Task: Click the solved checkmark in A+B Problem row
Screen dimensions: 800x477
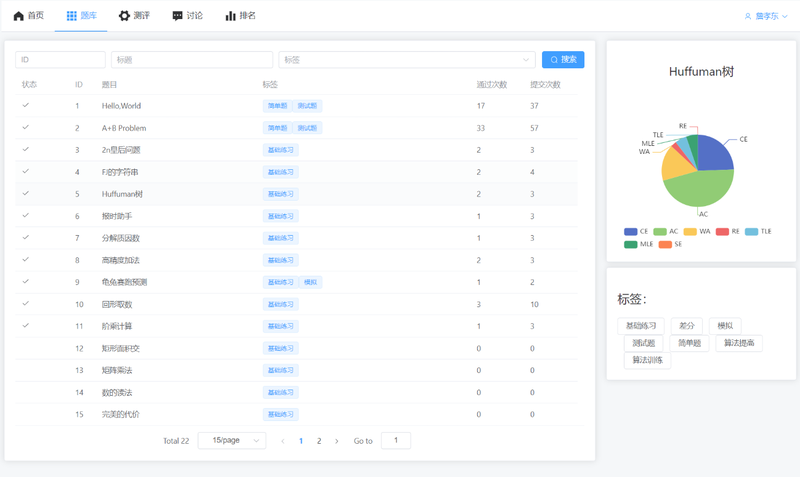Action: (26, 127)
